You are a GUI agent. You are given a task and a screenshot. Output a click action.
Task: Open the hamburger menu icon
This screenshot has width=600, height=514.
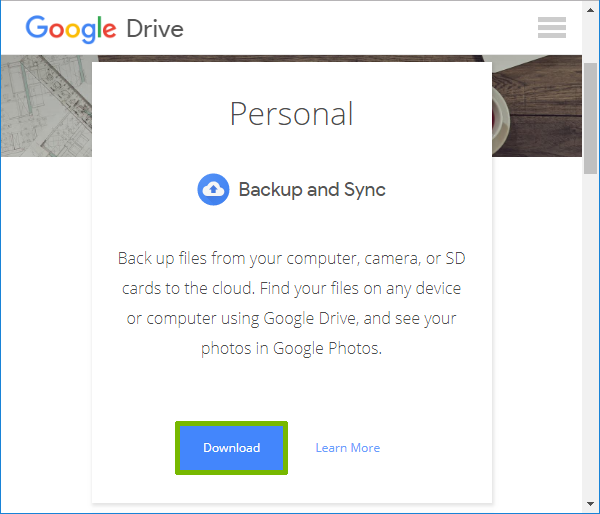(551, 28)
